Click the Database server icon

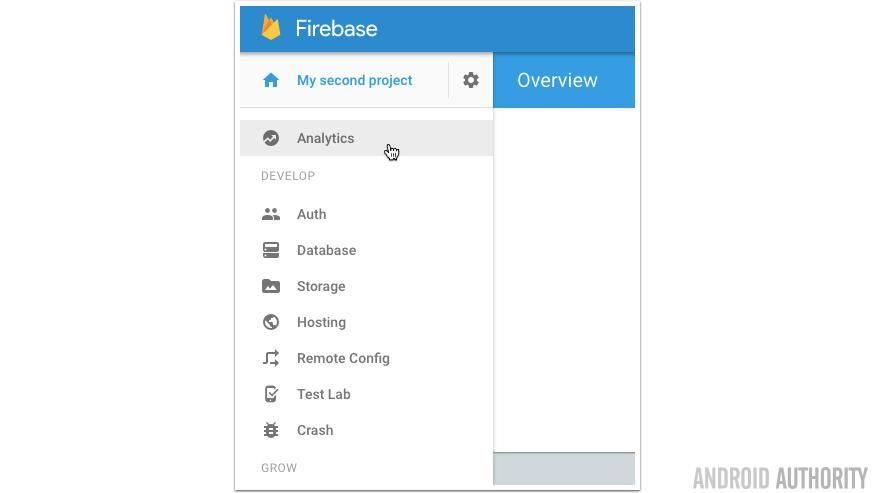click(x=271, y=250)
